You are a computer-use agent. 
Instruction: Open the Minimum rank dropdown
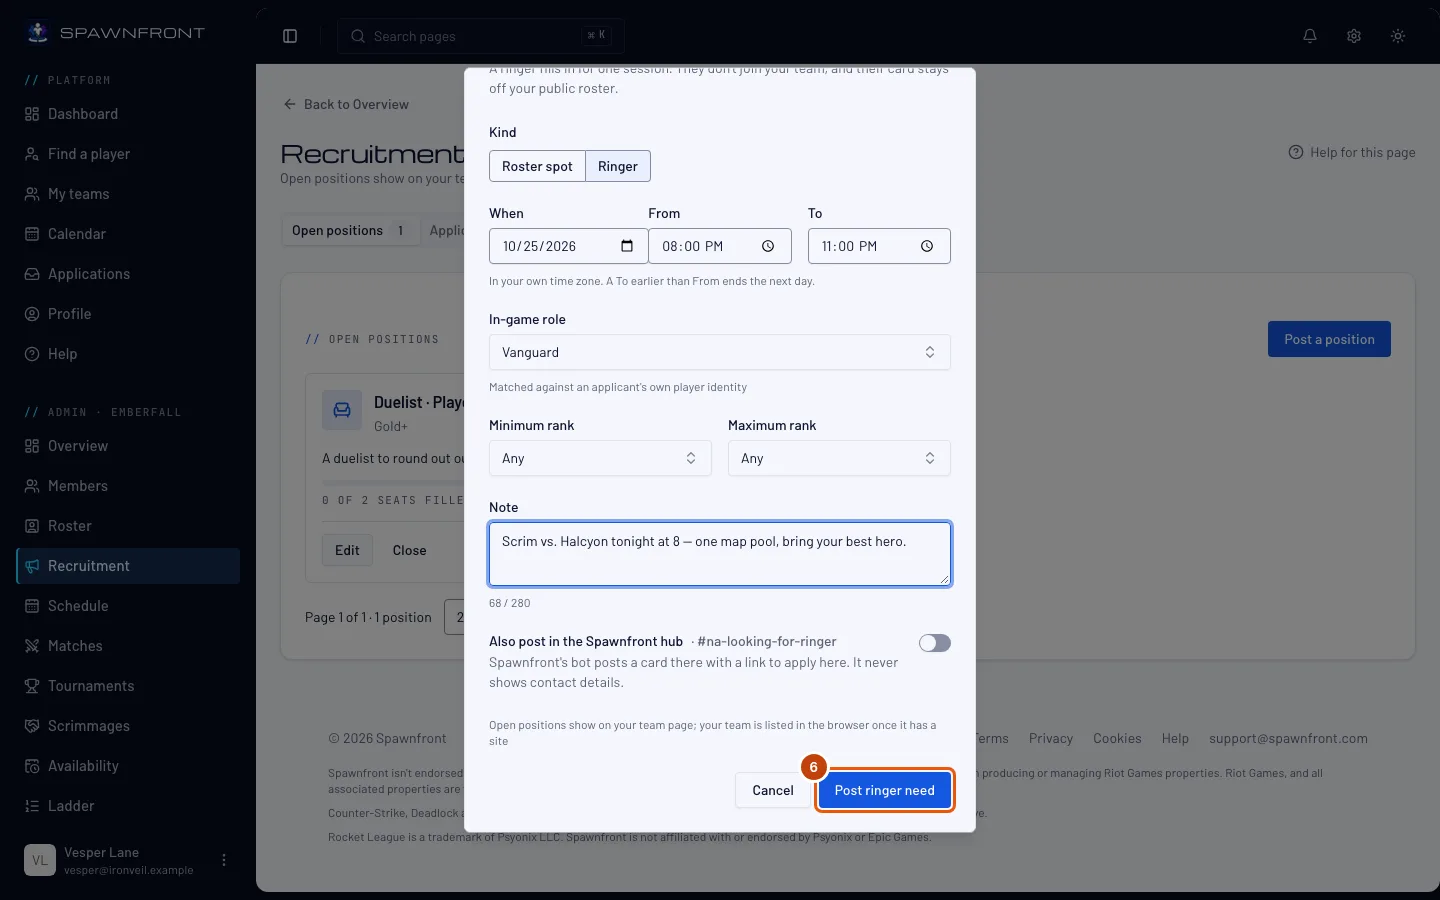tap(600, 458)
